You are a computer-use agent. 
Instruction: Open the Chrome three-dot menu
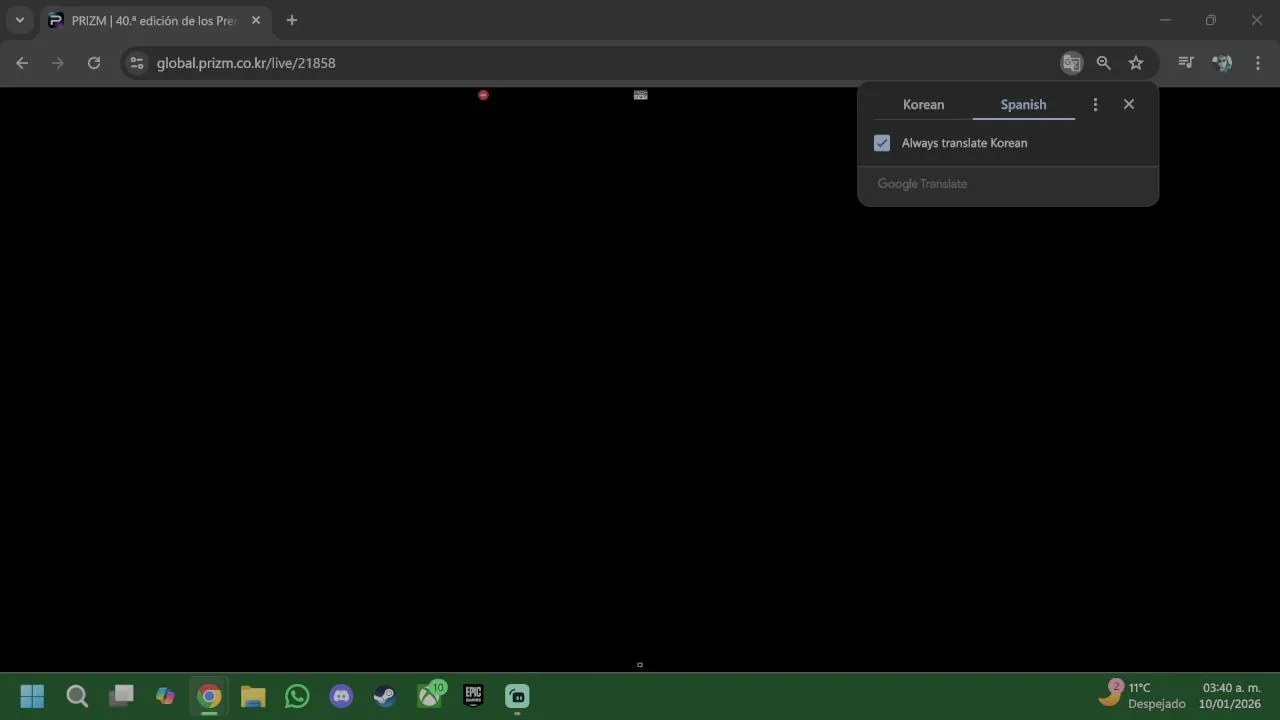[1256, 63]
